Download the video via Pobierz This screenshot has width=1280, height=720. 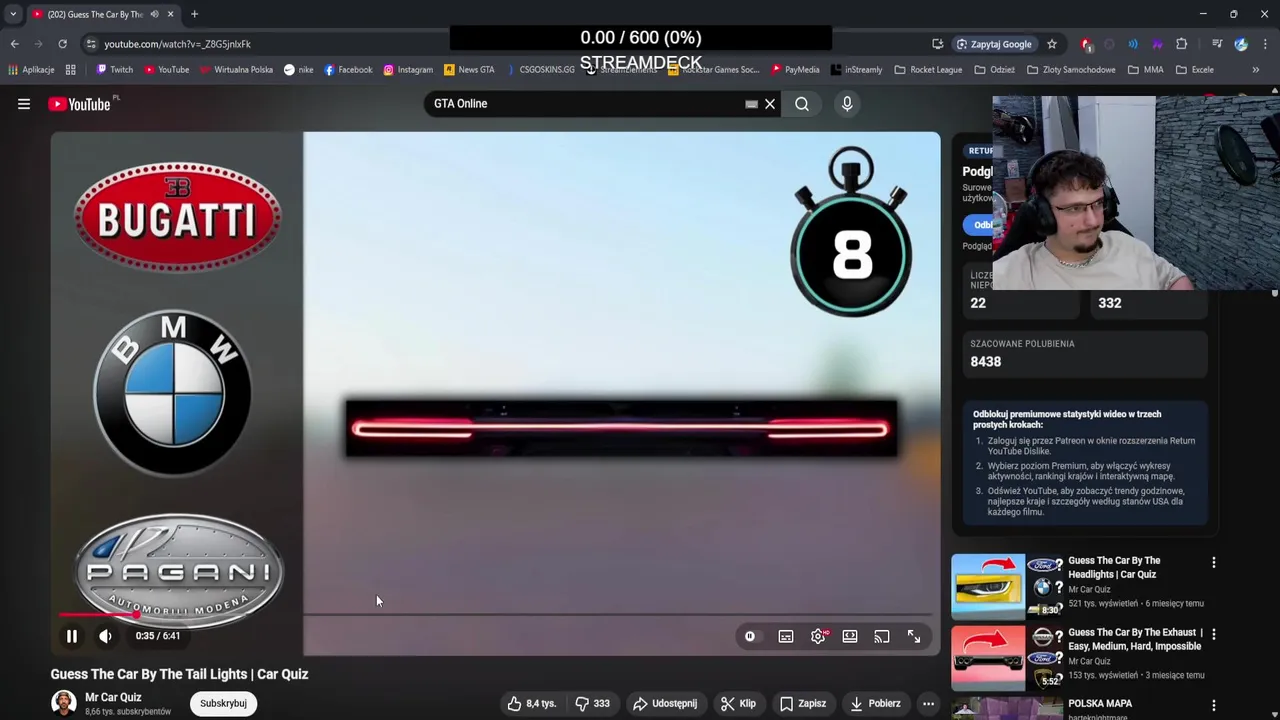coord(875,703)
